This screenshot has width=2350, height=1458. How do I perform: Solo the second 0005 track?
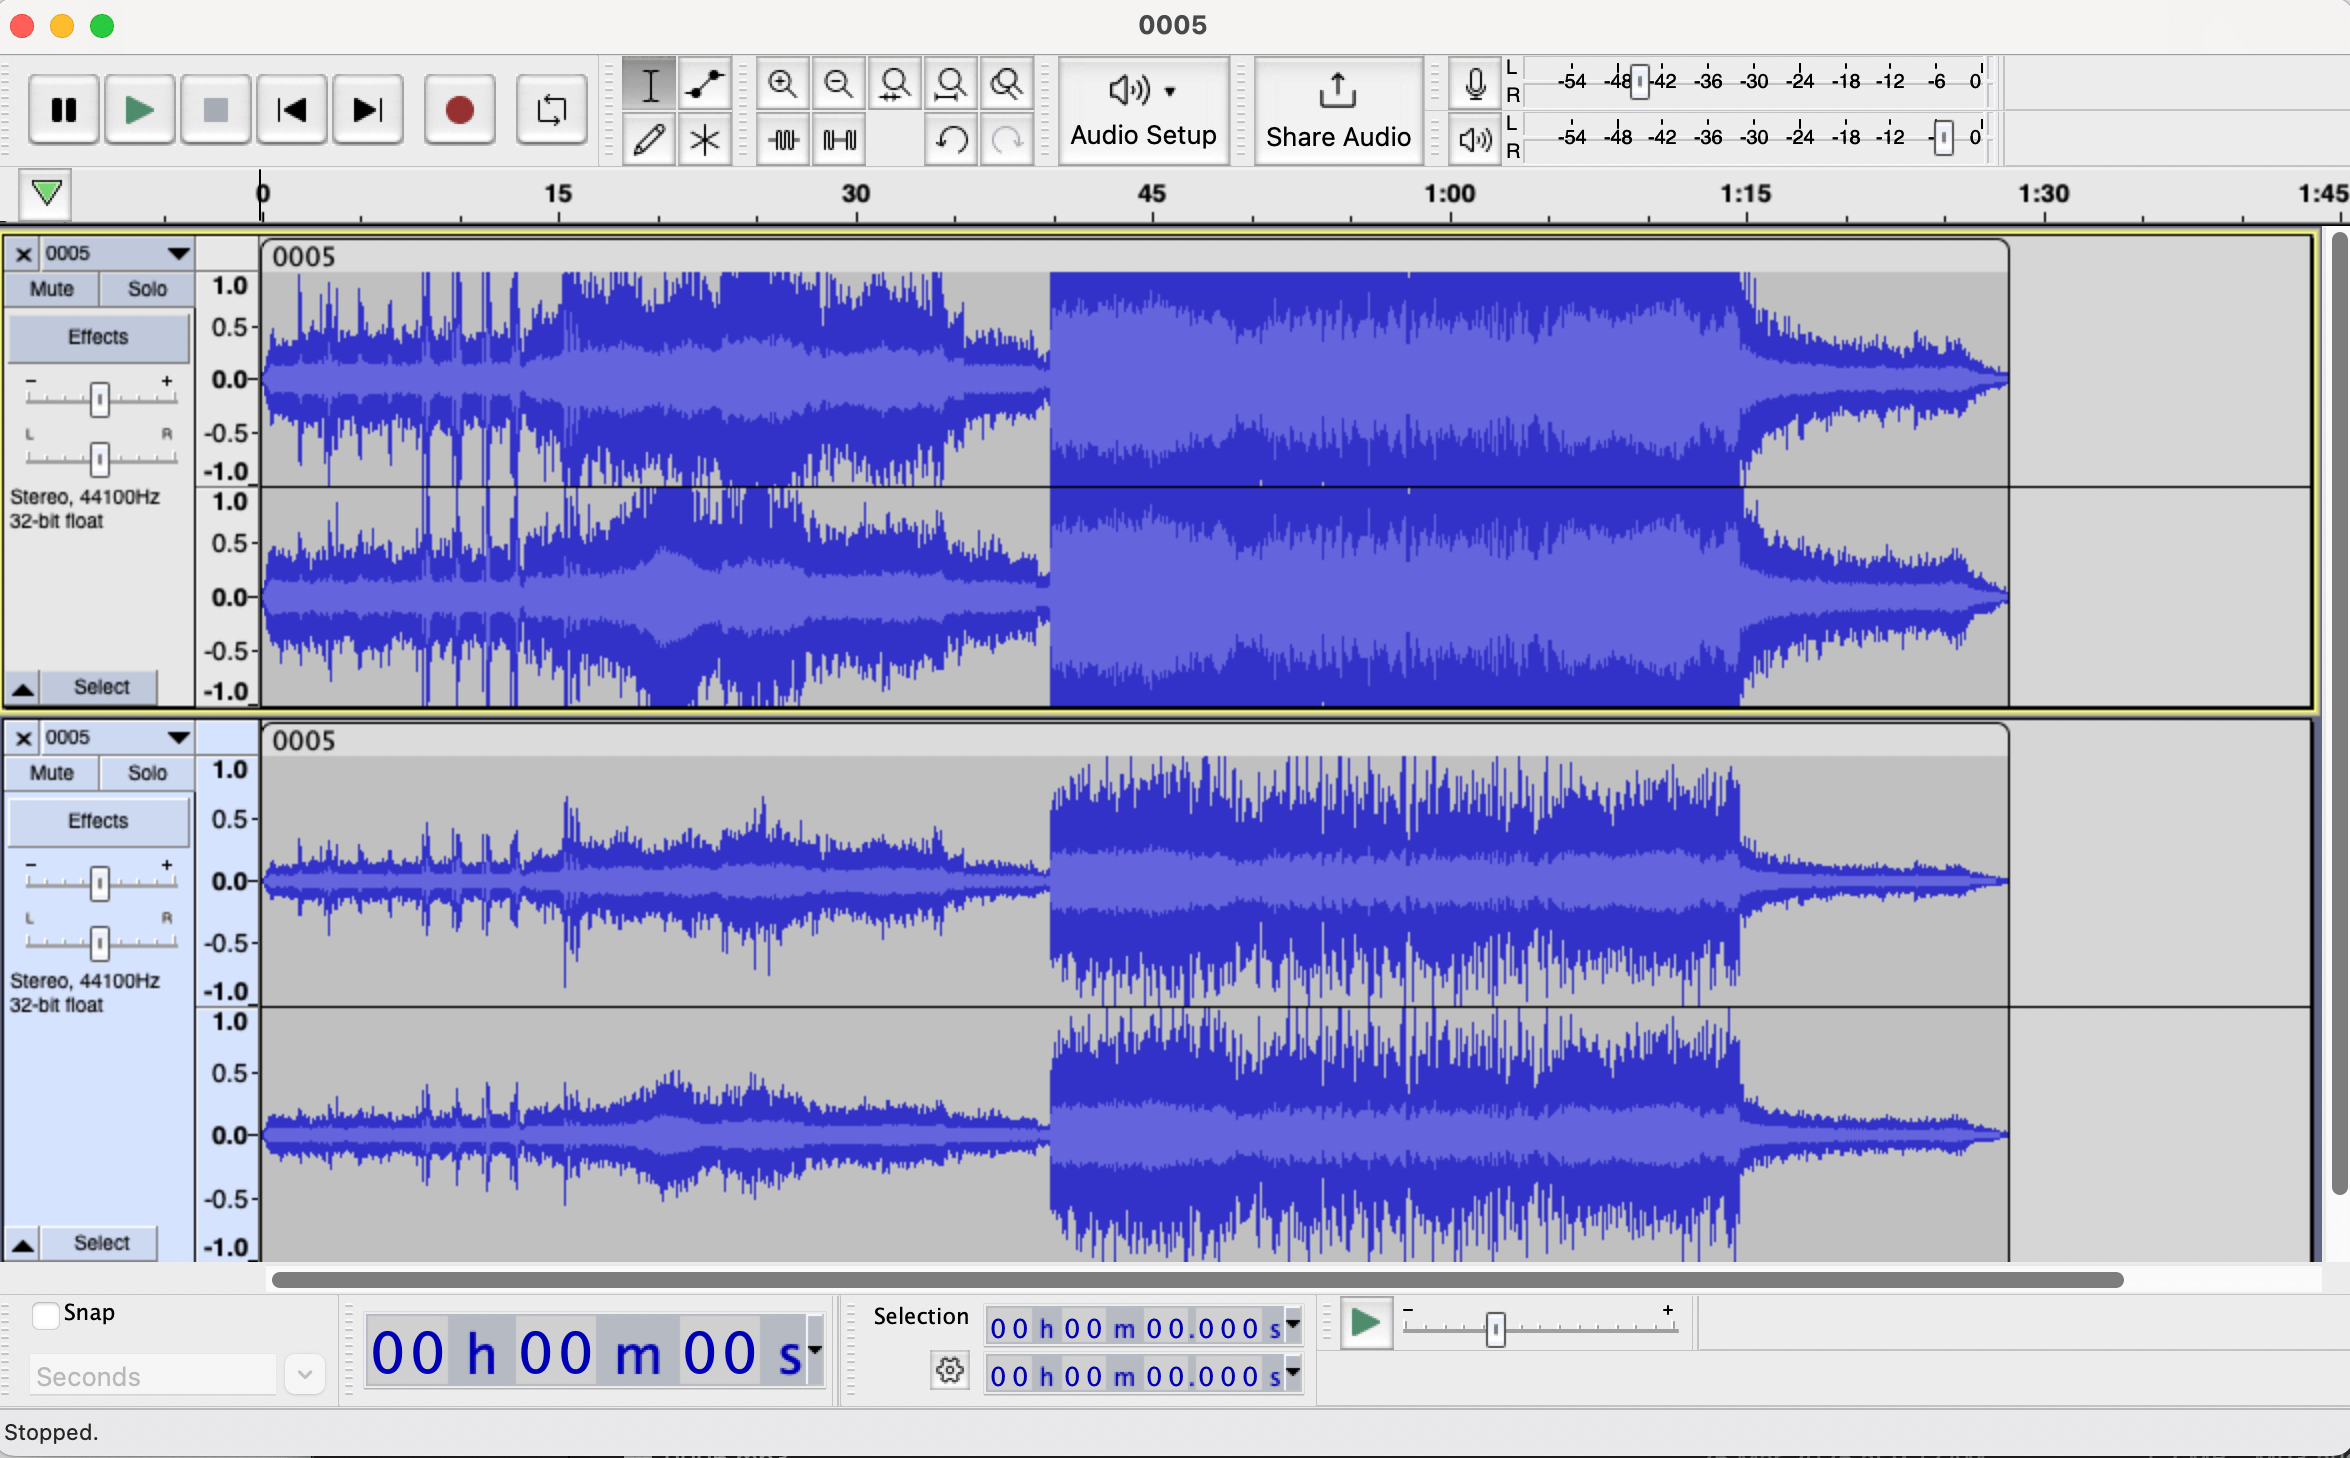[147, 773]
